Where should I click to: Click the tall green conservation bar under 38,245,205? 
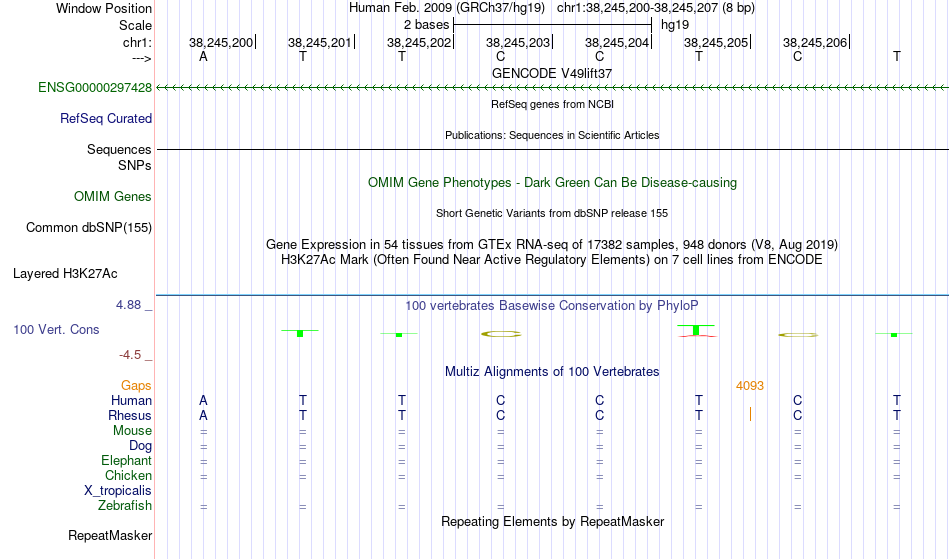(696, 330)
